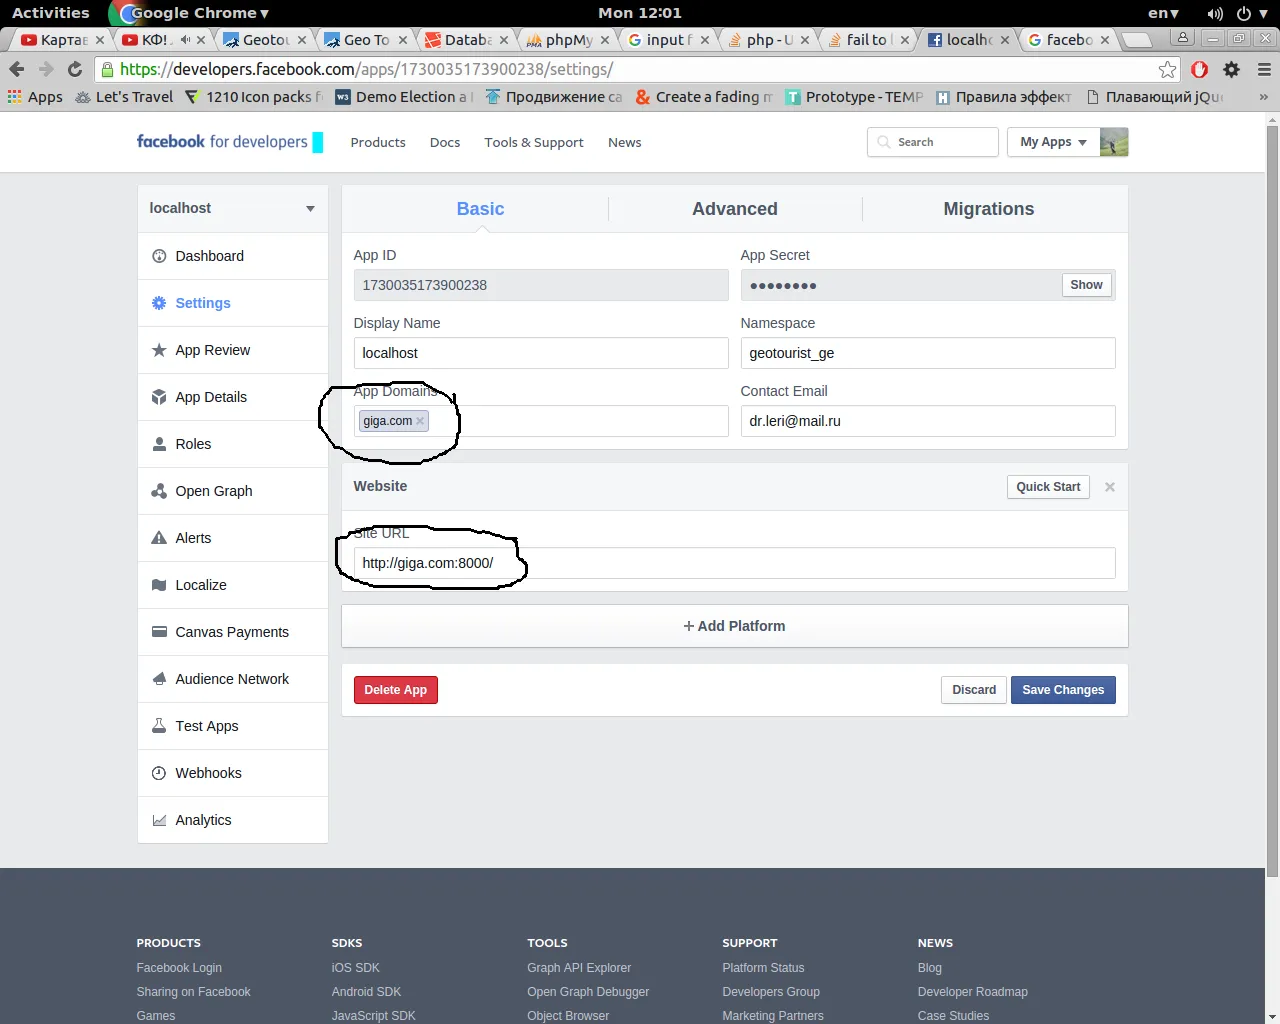1280x1024 pixels.
Task: Open the Platform Status footer link
Action: point(763,968)
